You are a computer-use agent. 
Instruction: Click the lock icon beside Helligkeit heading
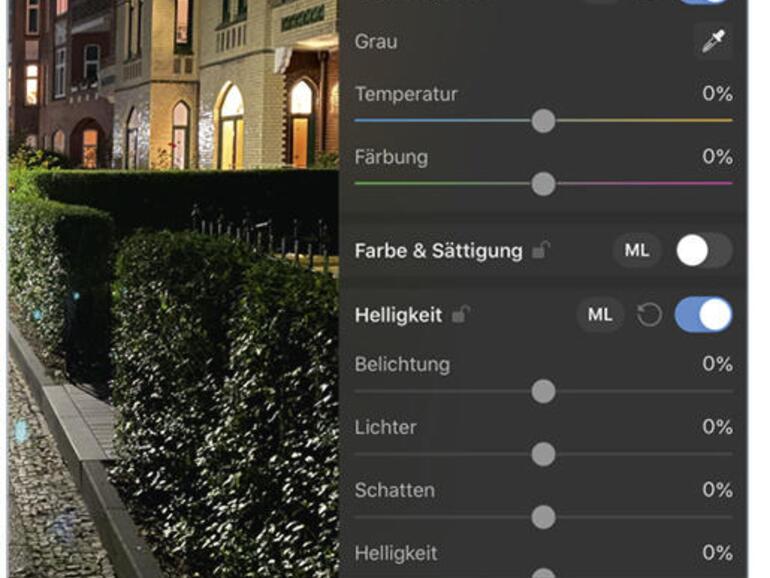[460, 315]
